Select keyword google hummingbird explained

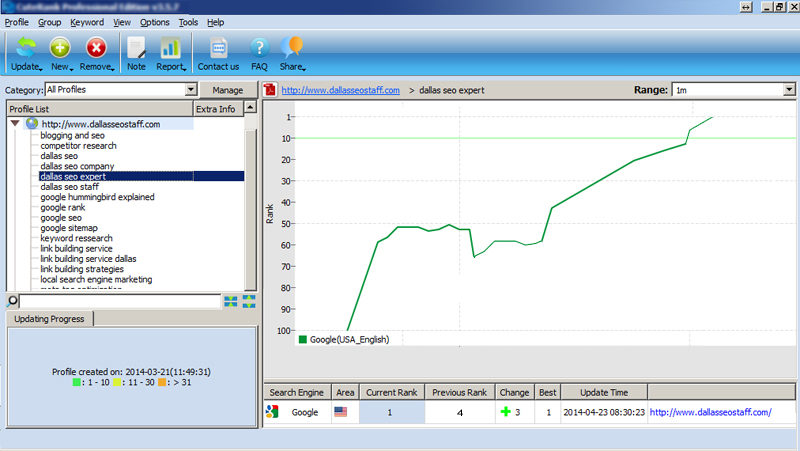point(97,197)
